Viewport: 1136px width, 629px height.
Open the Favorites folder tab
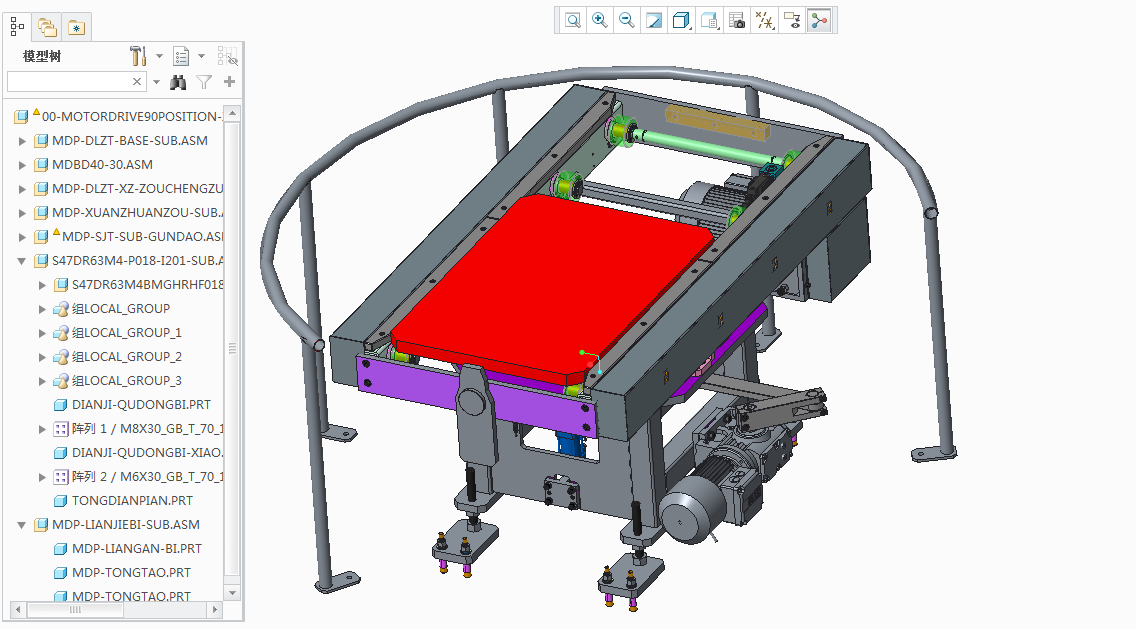[x=75, y=26]
